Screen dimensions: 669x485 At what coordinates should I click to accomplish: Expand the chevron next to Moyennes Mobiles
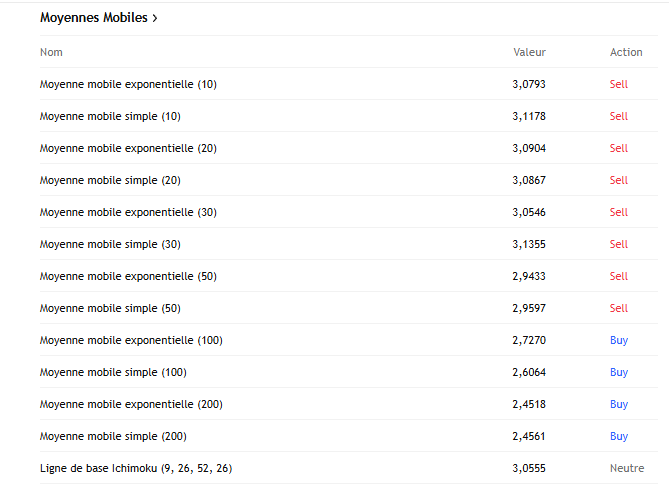(x=155, y=18)
